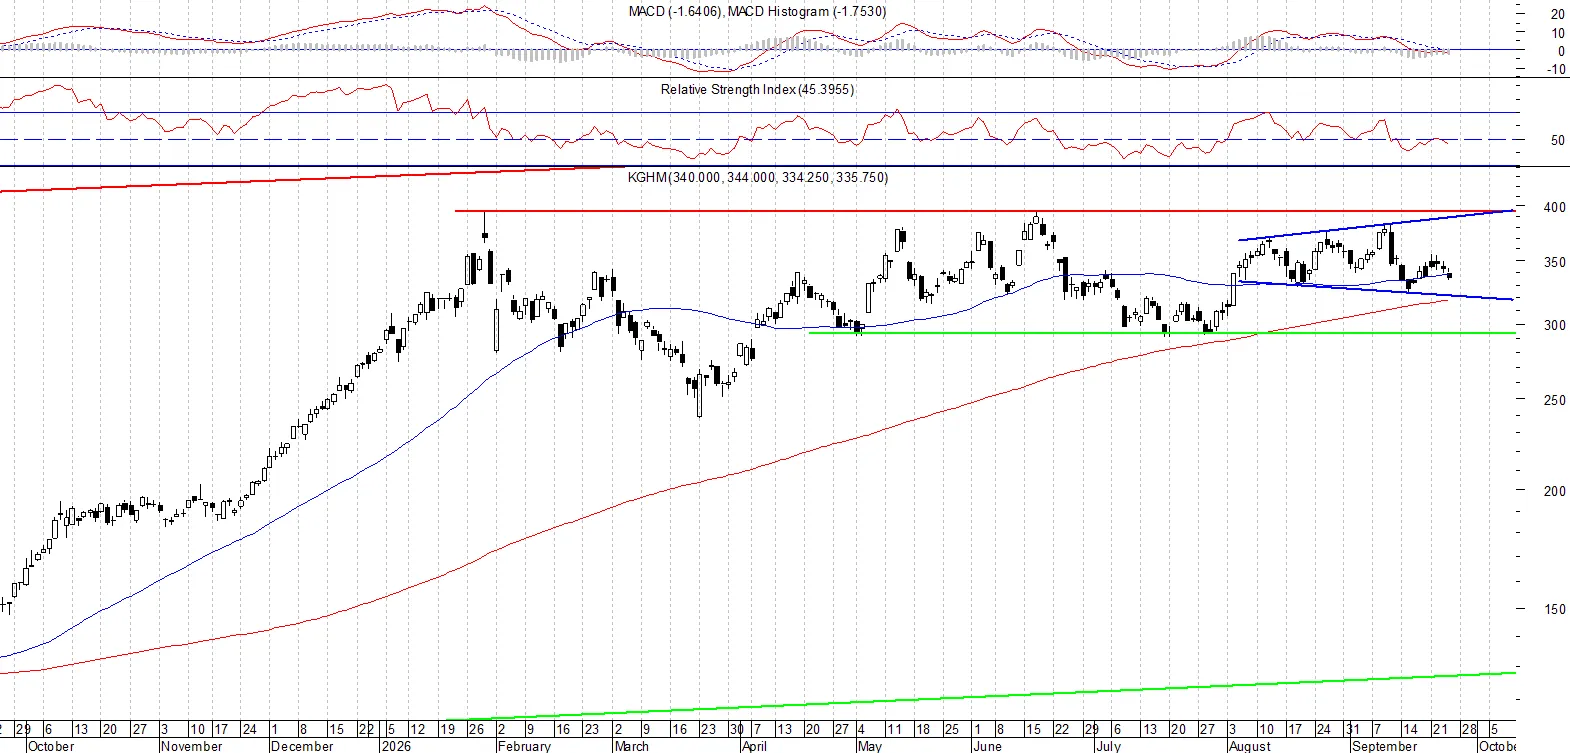Image resolution: width=1570 pixels, height=753 pixels.
Task: Select the December month label
Action: pos(302,746)
